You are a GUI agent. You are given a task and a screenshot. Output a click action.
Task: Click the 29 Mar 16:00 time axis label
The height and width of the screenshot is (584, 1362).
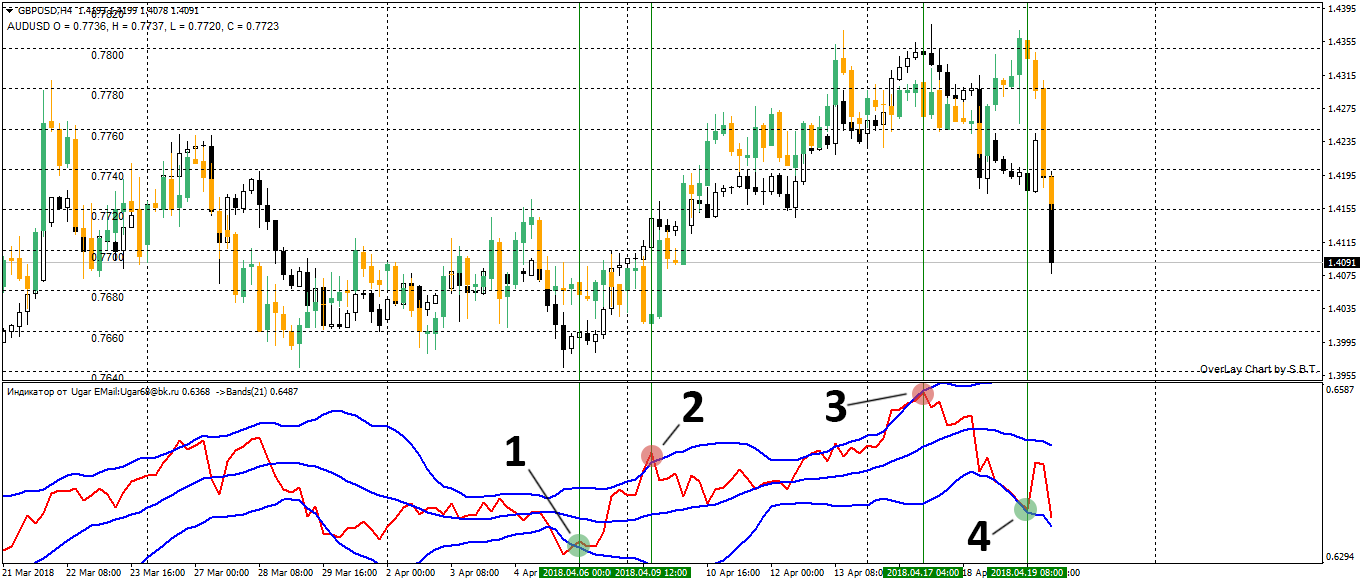[352, 573]
